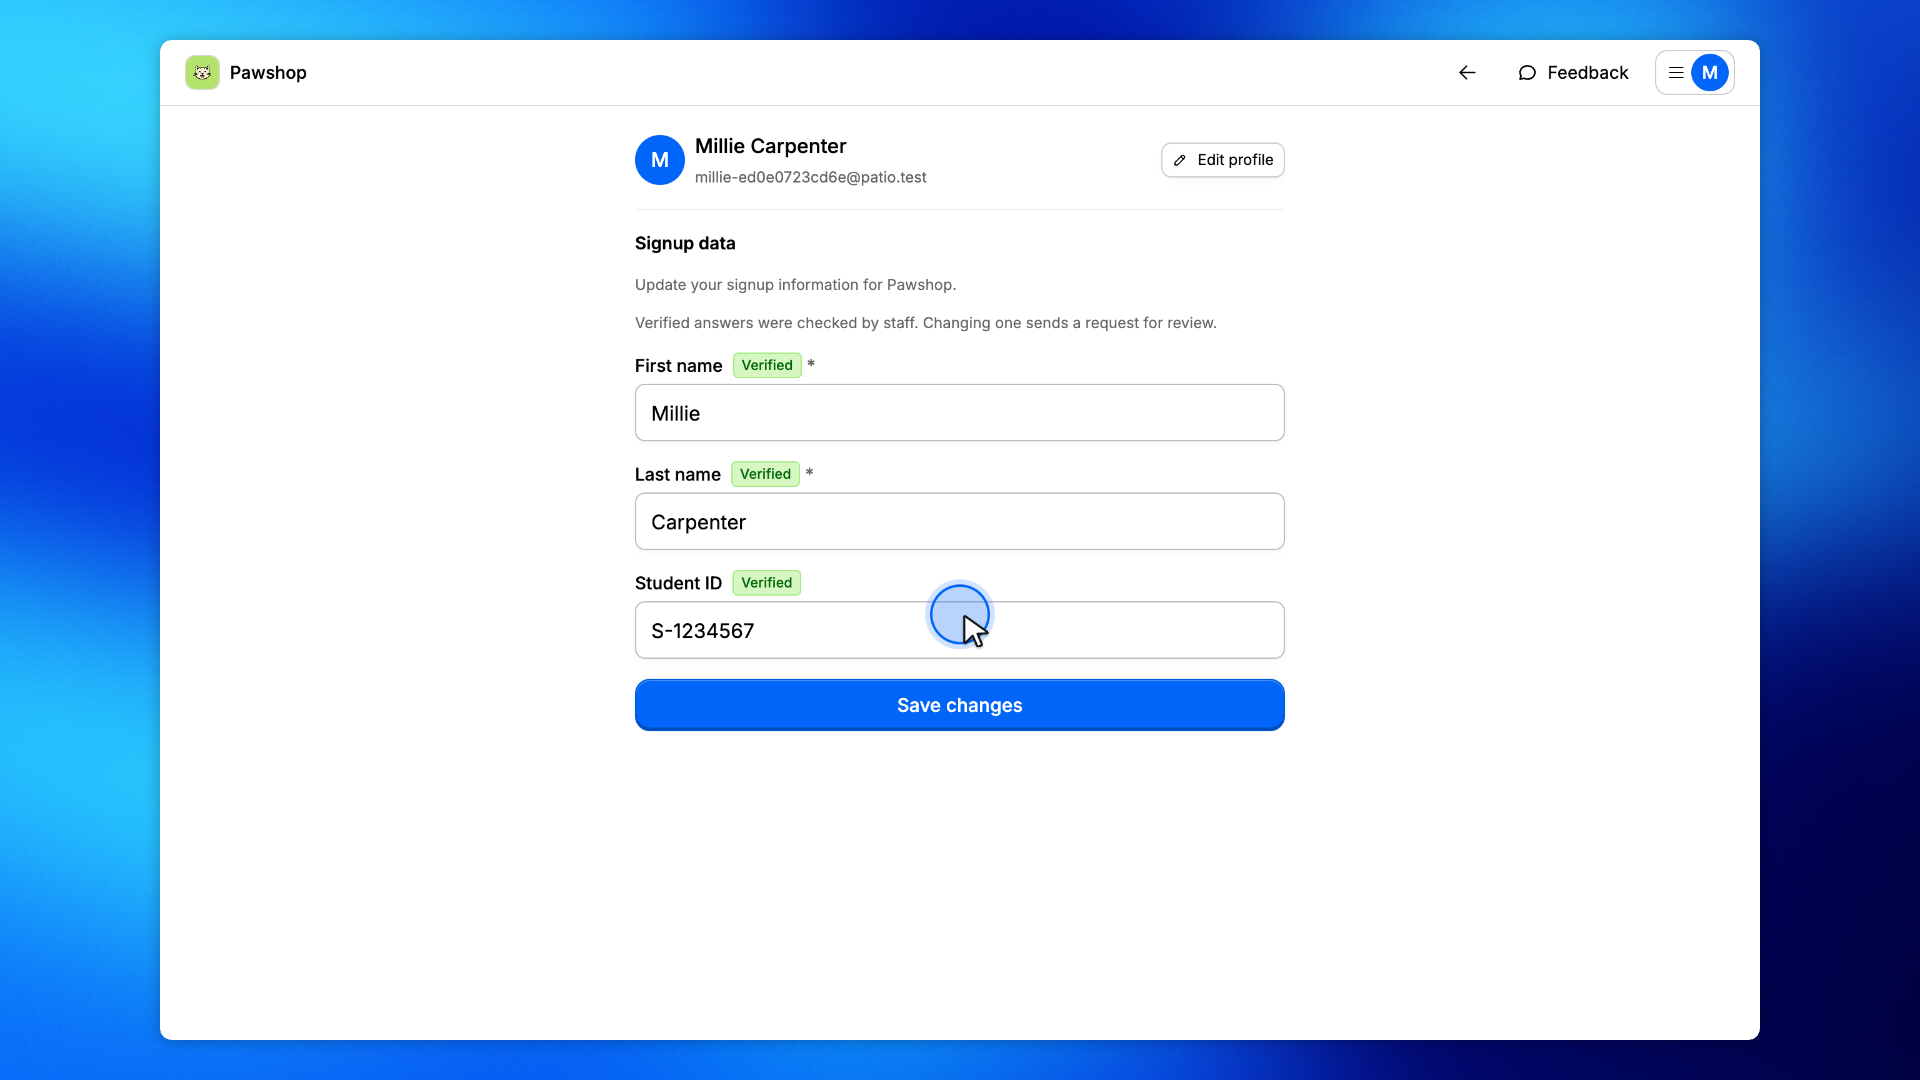The height and width of the screenshot is (1080, 1920).
Task: Click the First name label
Action: (679, 366)
